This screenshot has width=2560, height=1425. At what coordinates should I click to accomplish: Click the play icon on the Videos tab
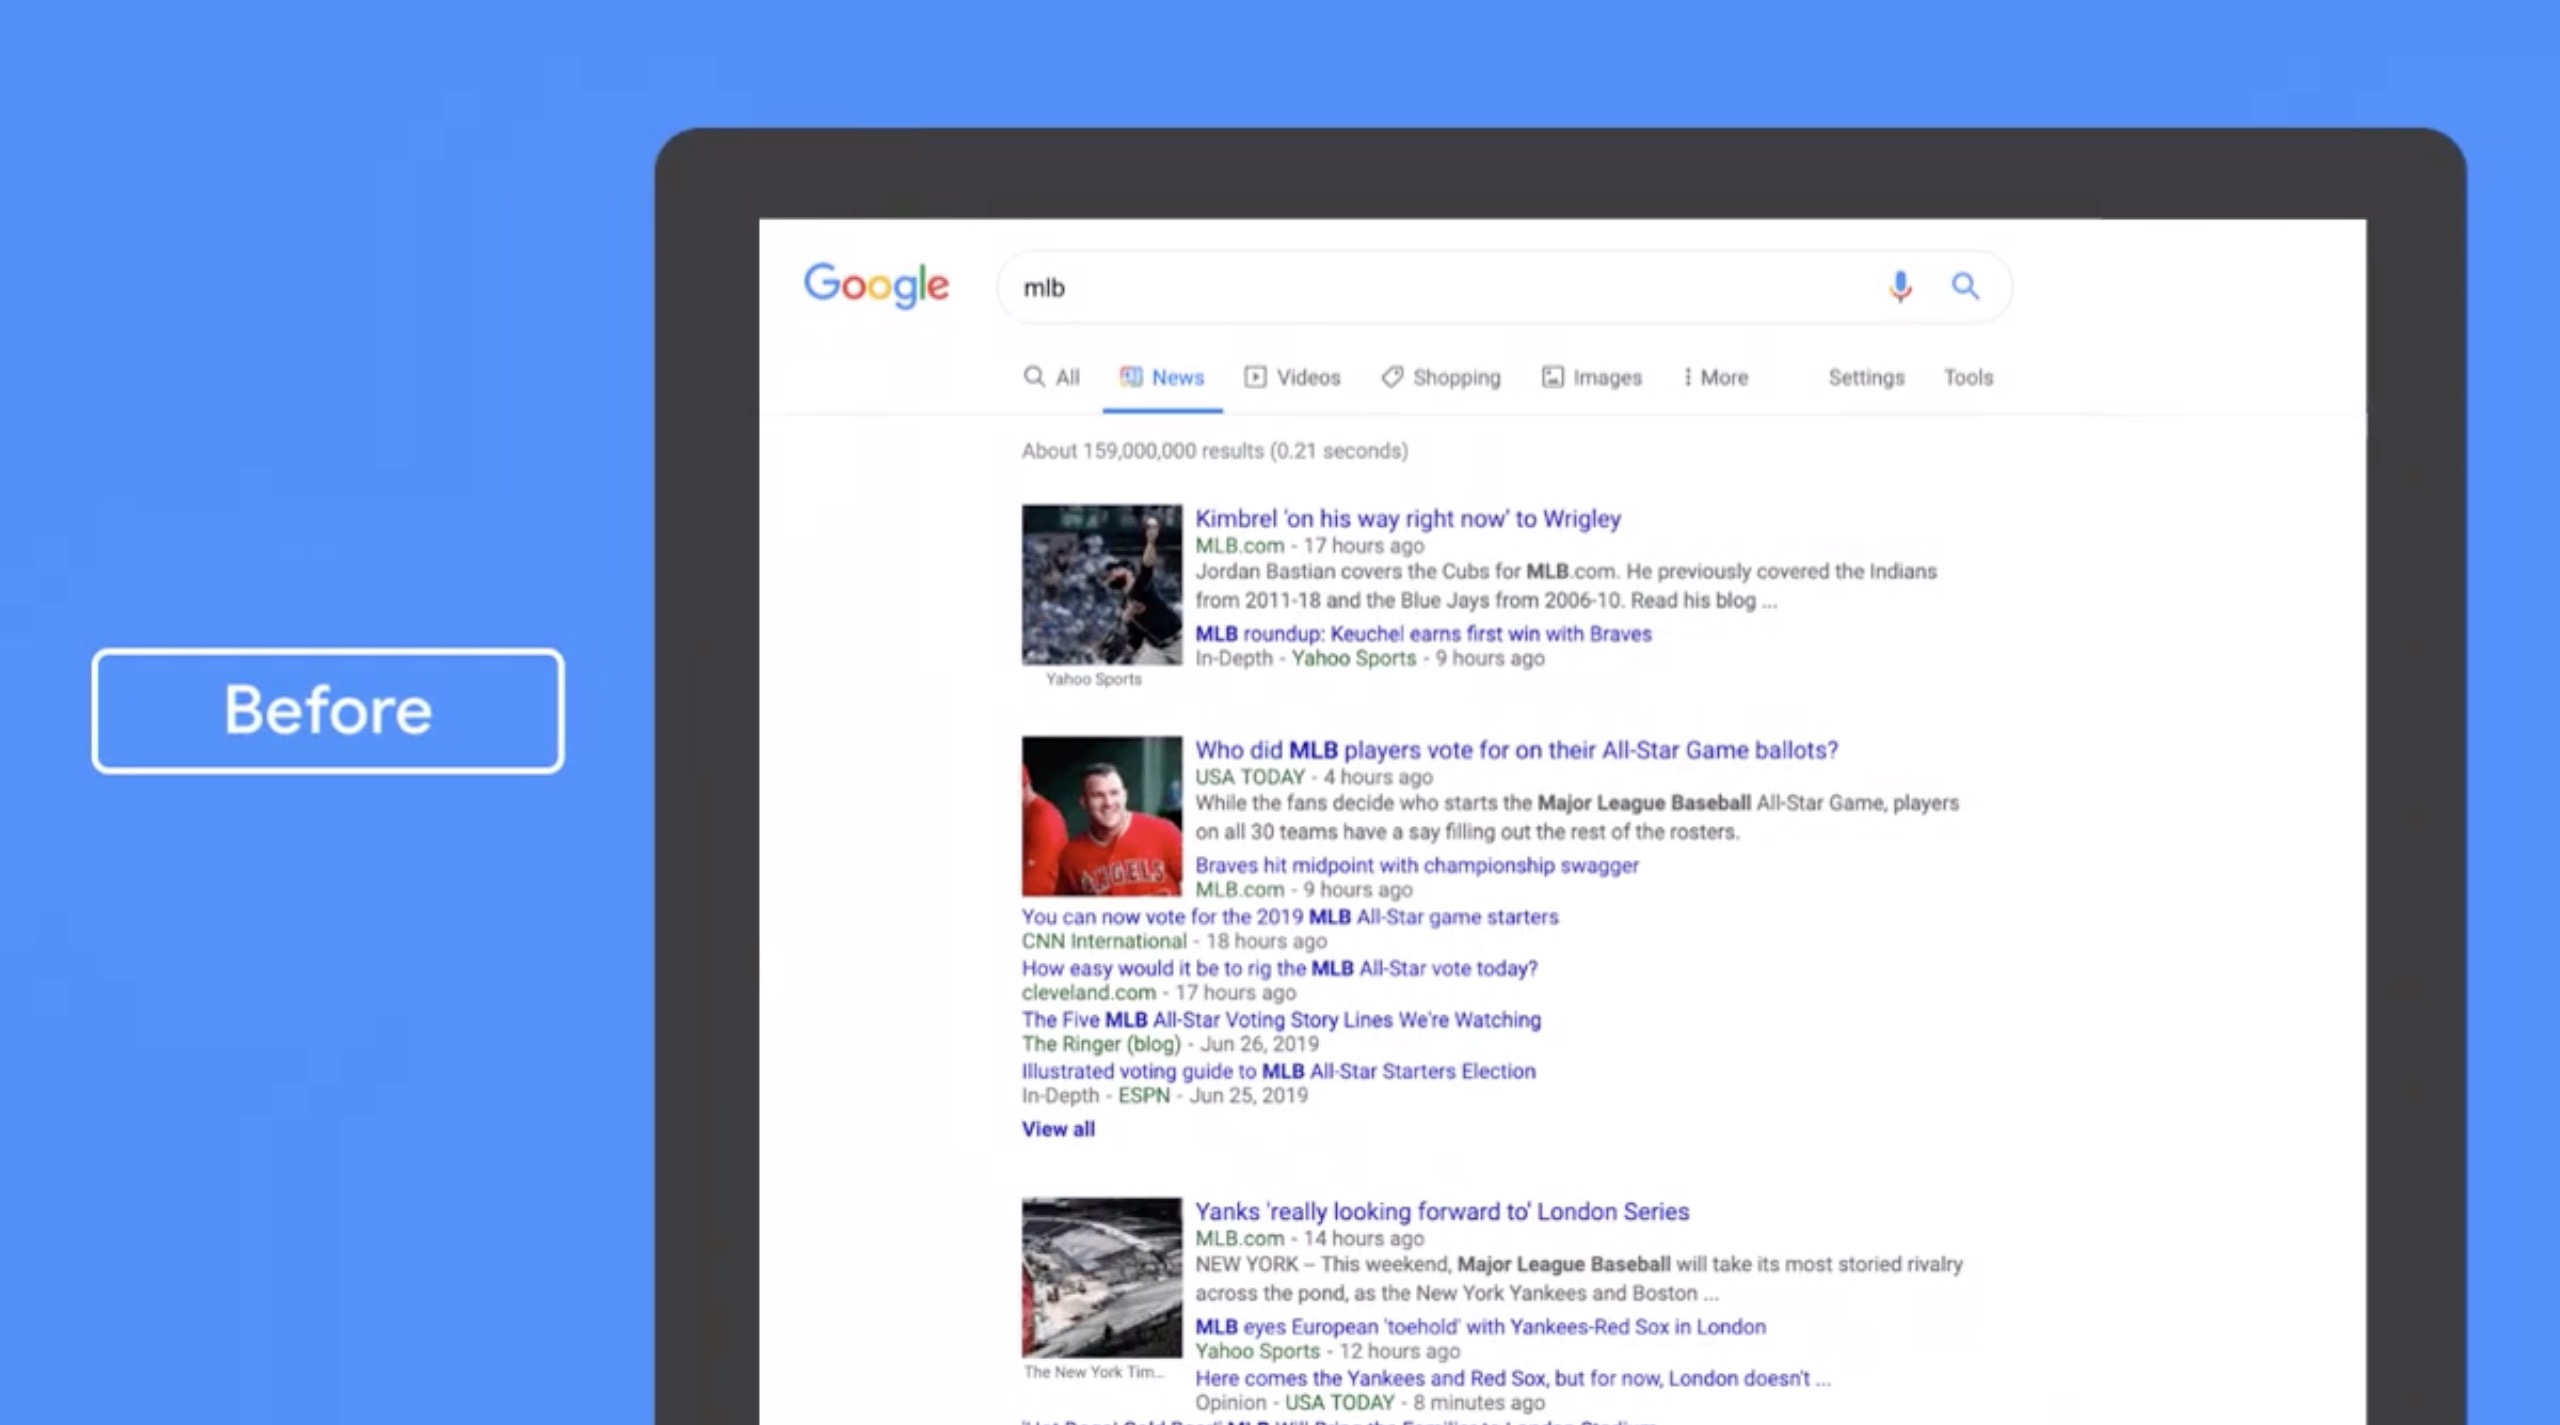pos(1255,377)
